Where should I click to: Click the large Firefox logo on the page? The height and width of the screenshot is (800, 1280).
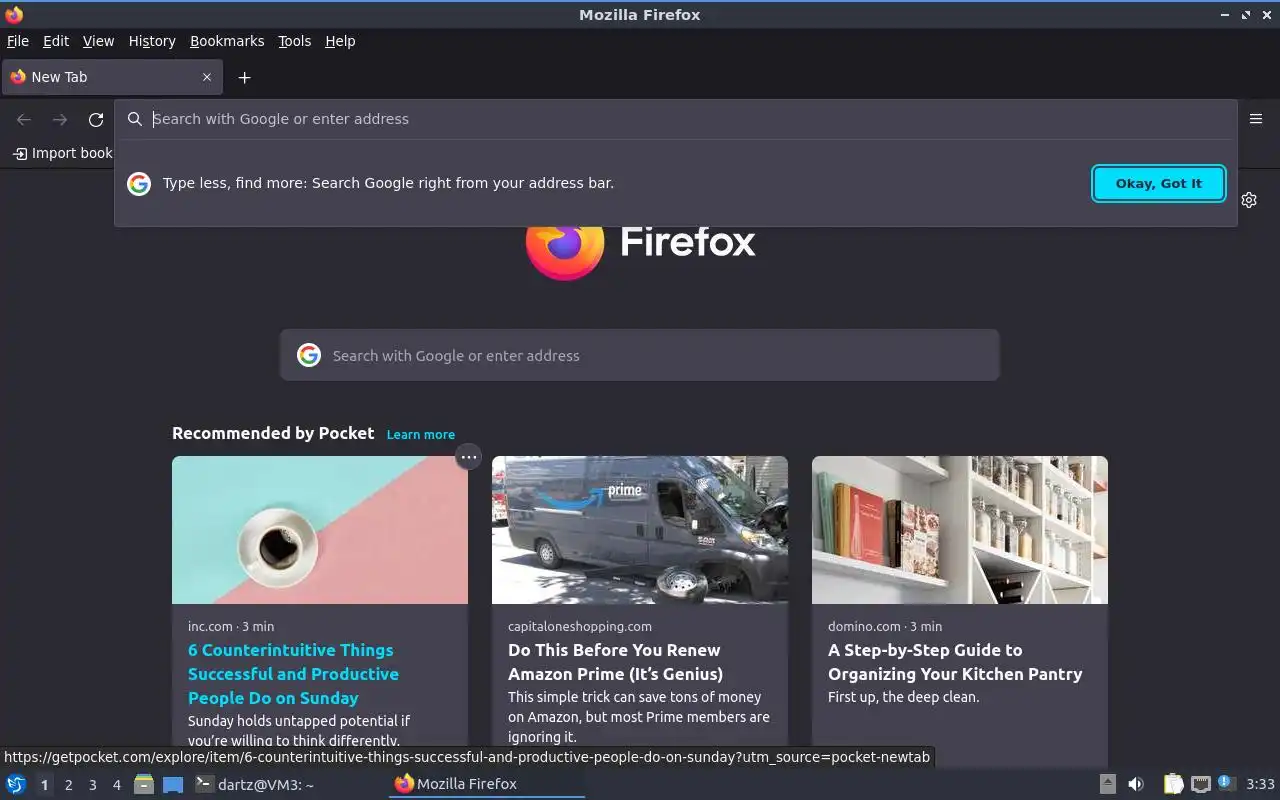(564, 250)
